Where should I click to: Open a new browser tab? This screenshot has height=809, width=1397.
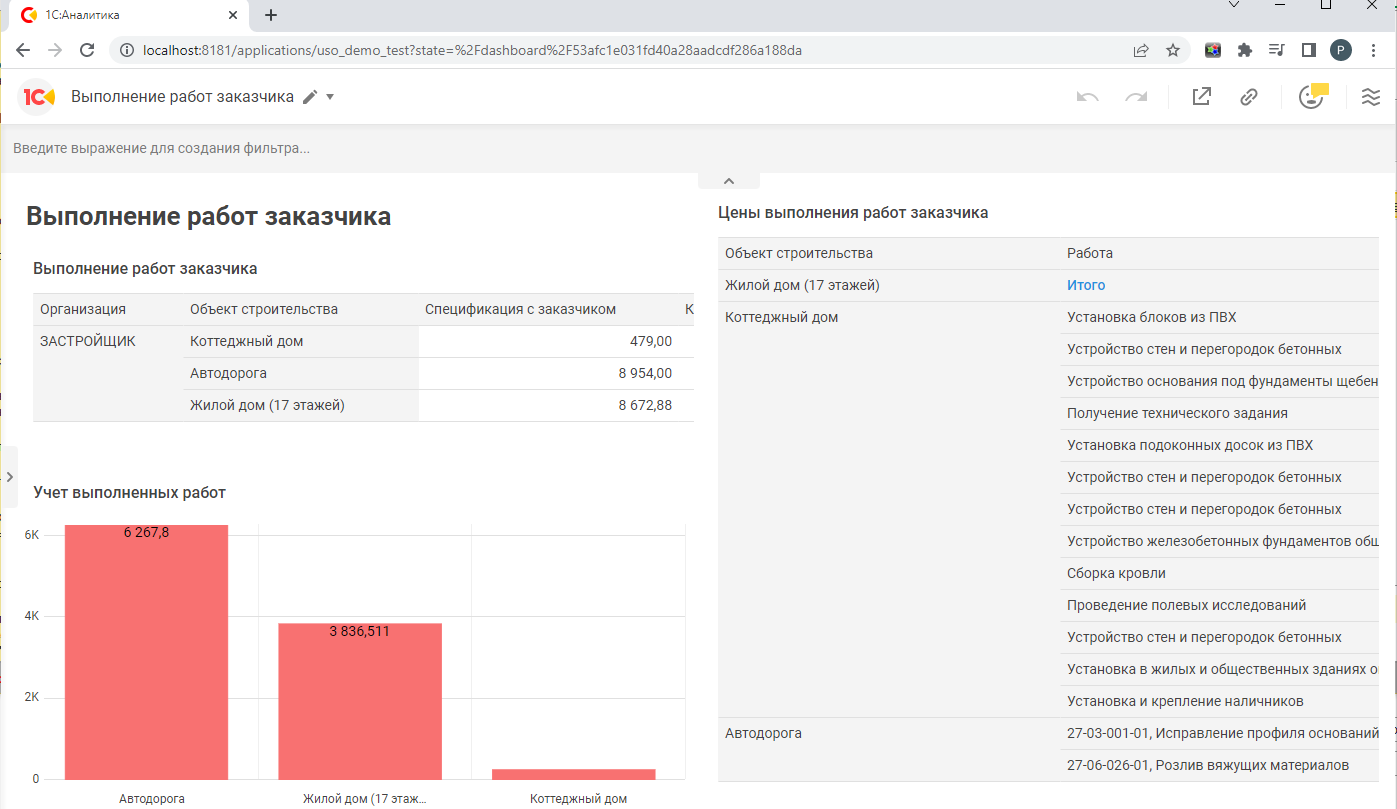click(271, 15)
